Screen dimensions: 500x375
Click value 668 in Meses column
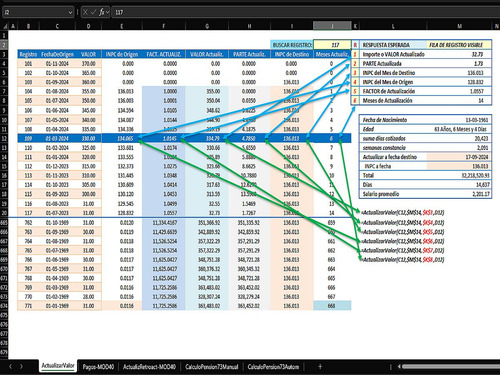pos(332,306)
